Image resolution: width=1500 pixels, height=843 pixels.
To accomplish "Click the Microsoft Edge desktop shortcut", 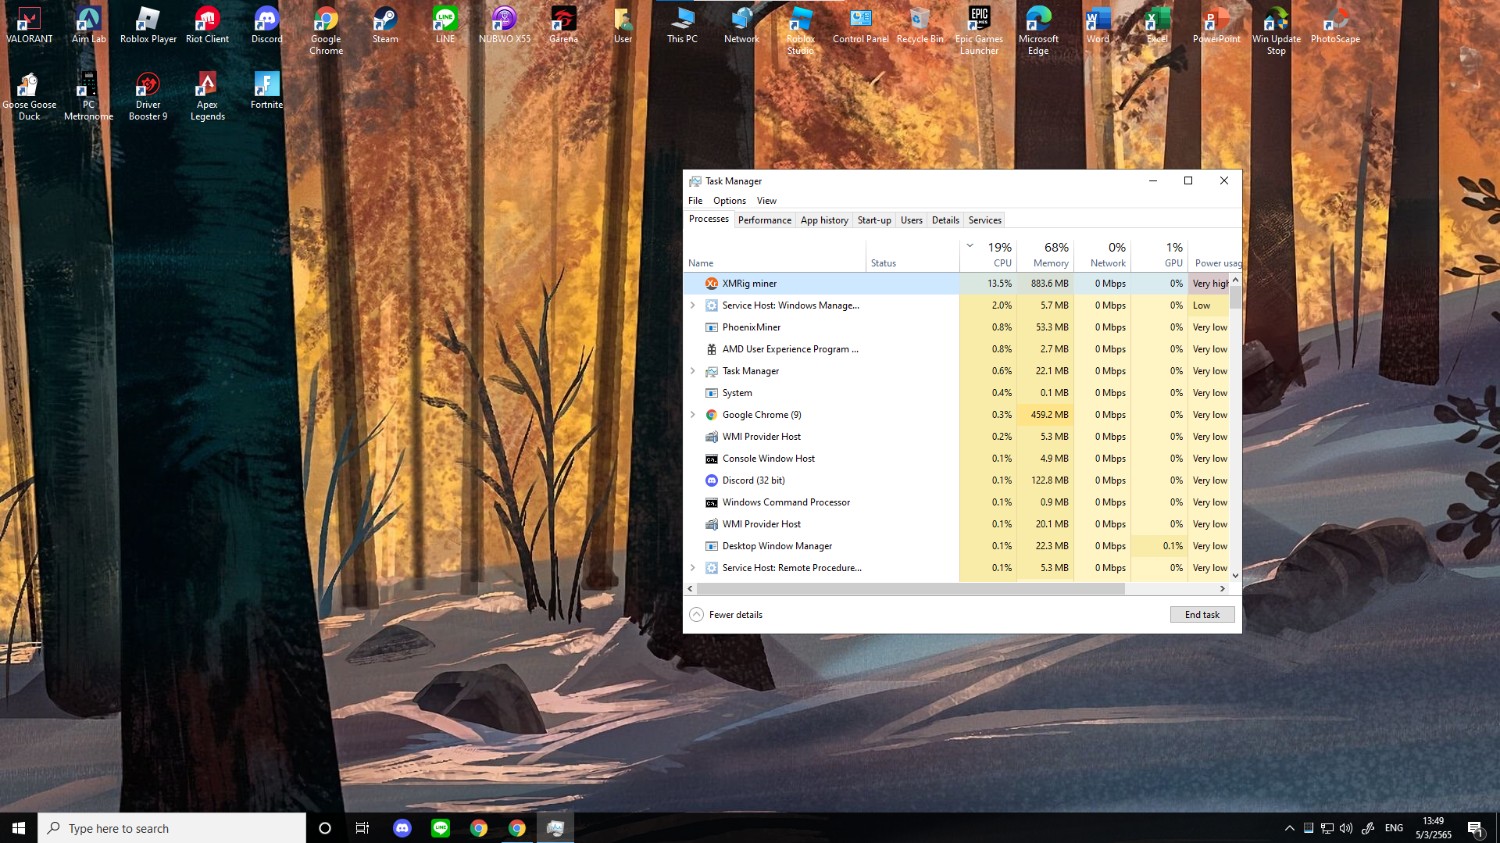I will coord(1039,31).
